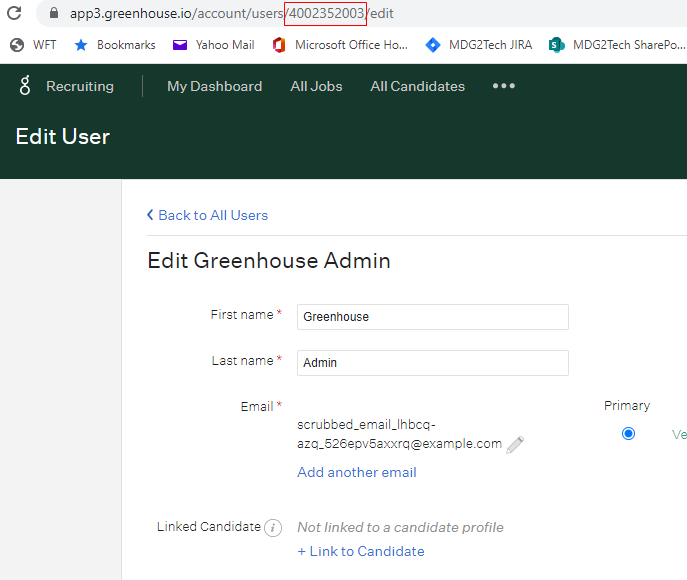
Task: Open the WFT bookmark
Action: 34,45
